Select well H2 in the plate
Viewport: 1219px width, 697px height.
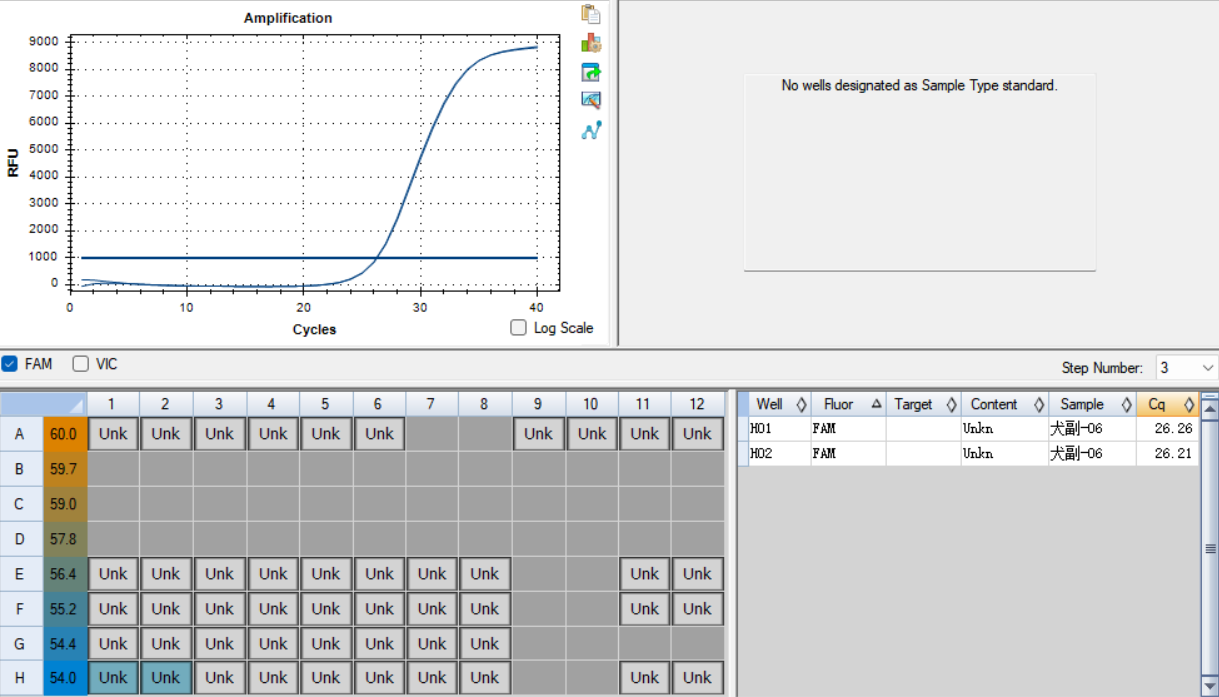(x=166, y=678)
